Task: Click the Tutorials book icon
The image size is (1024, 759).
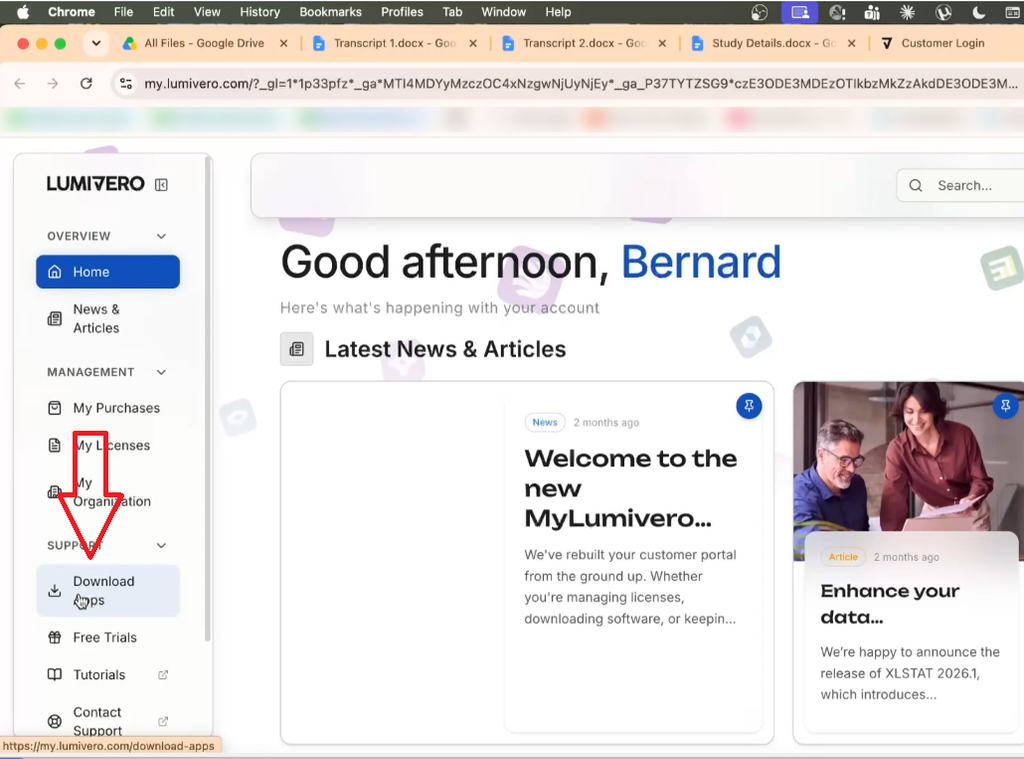Action: click(x=55, y=675)
